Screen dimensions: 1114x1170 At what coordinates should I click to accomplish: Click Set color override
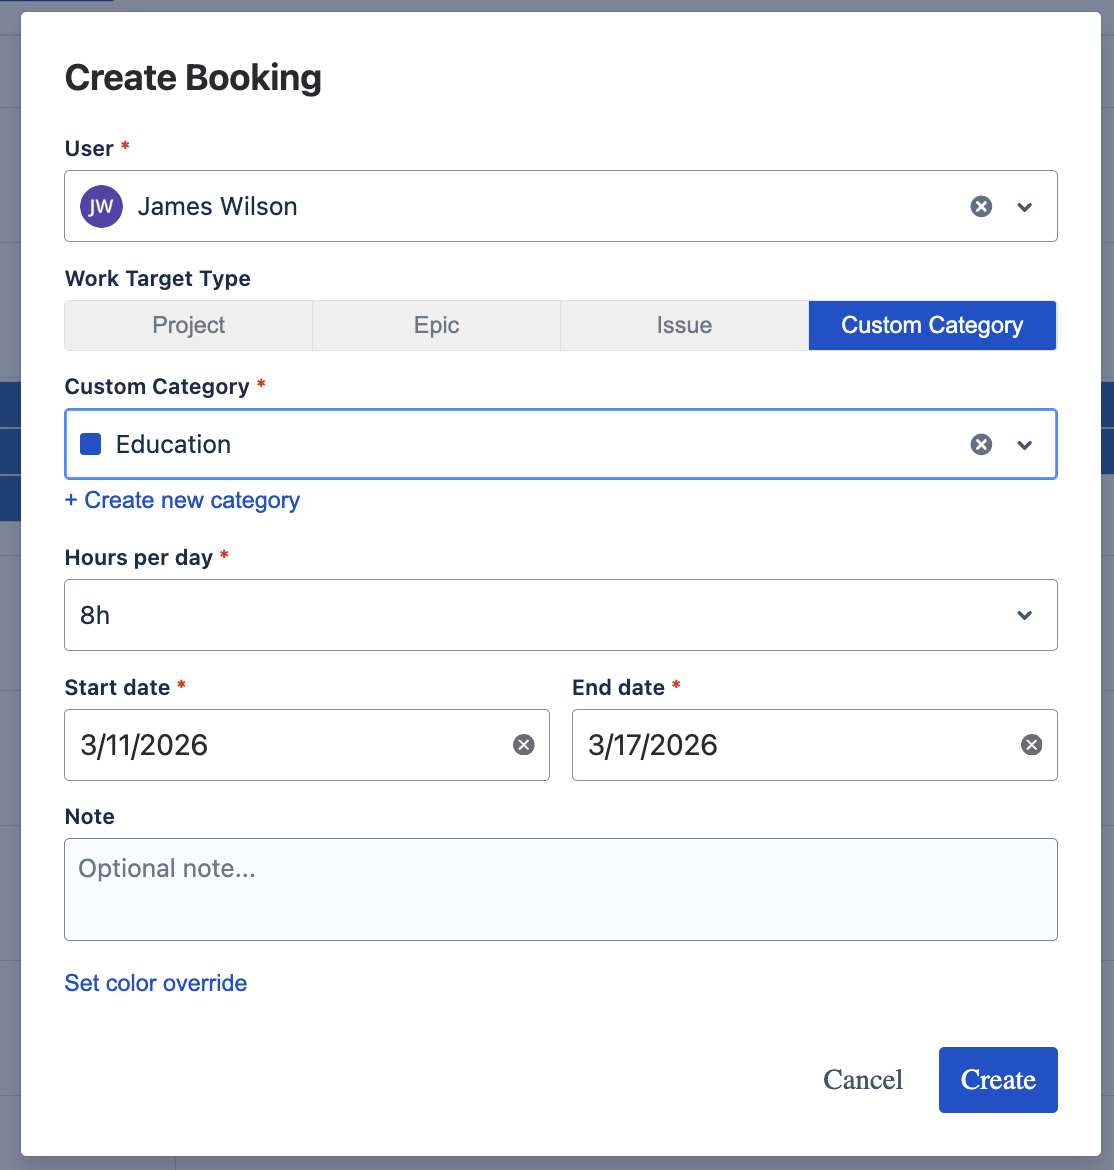coord(155,983)
